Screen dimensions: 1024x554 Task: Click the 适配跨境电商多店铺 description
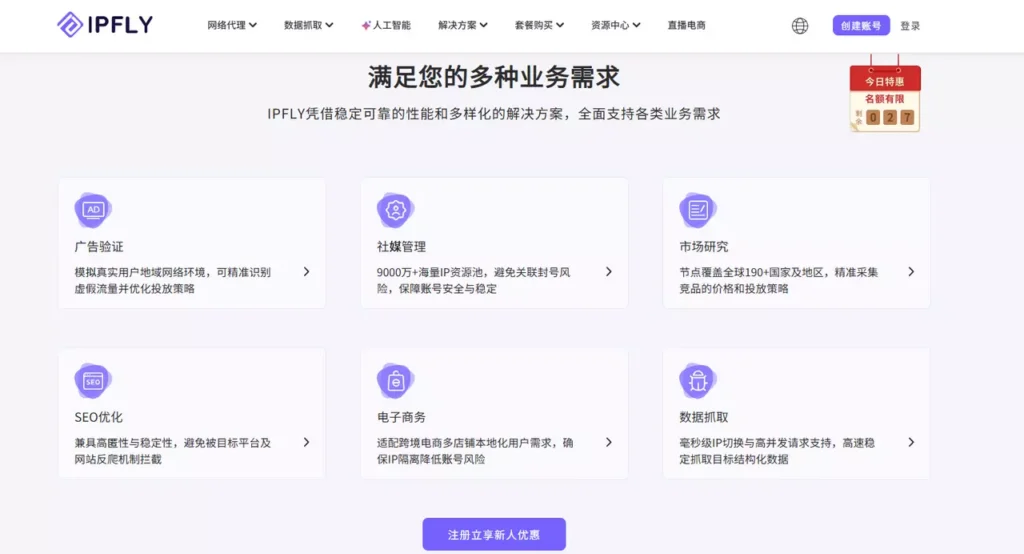click(x=475, y=451)
